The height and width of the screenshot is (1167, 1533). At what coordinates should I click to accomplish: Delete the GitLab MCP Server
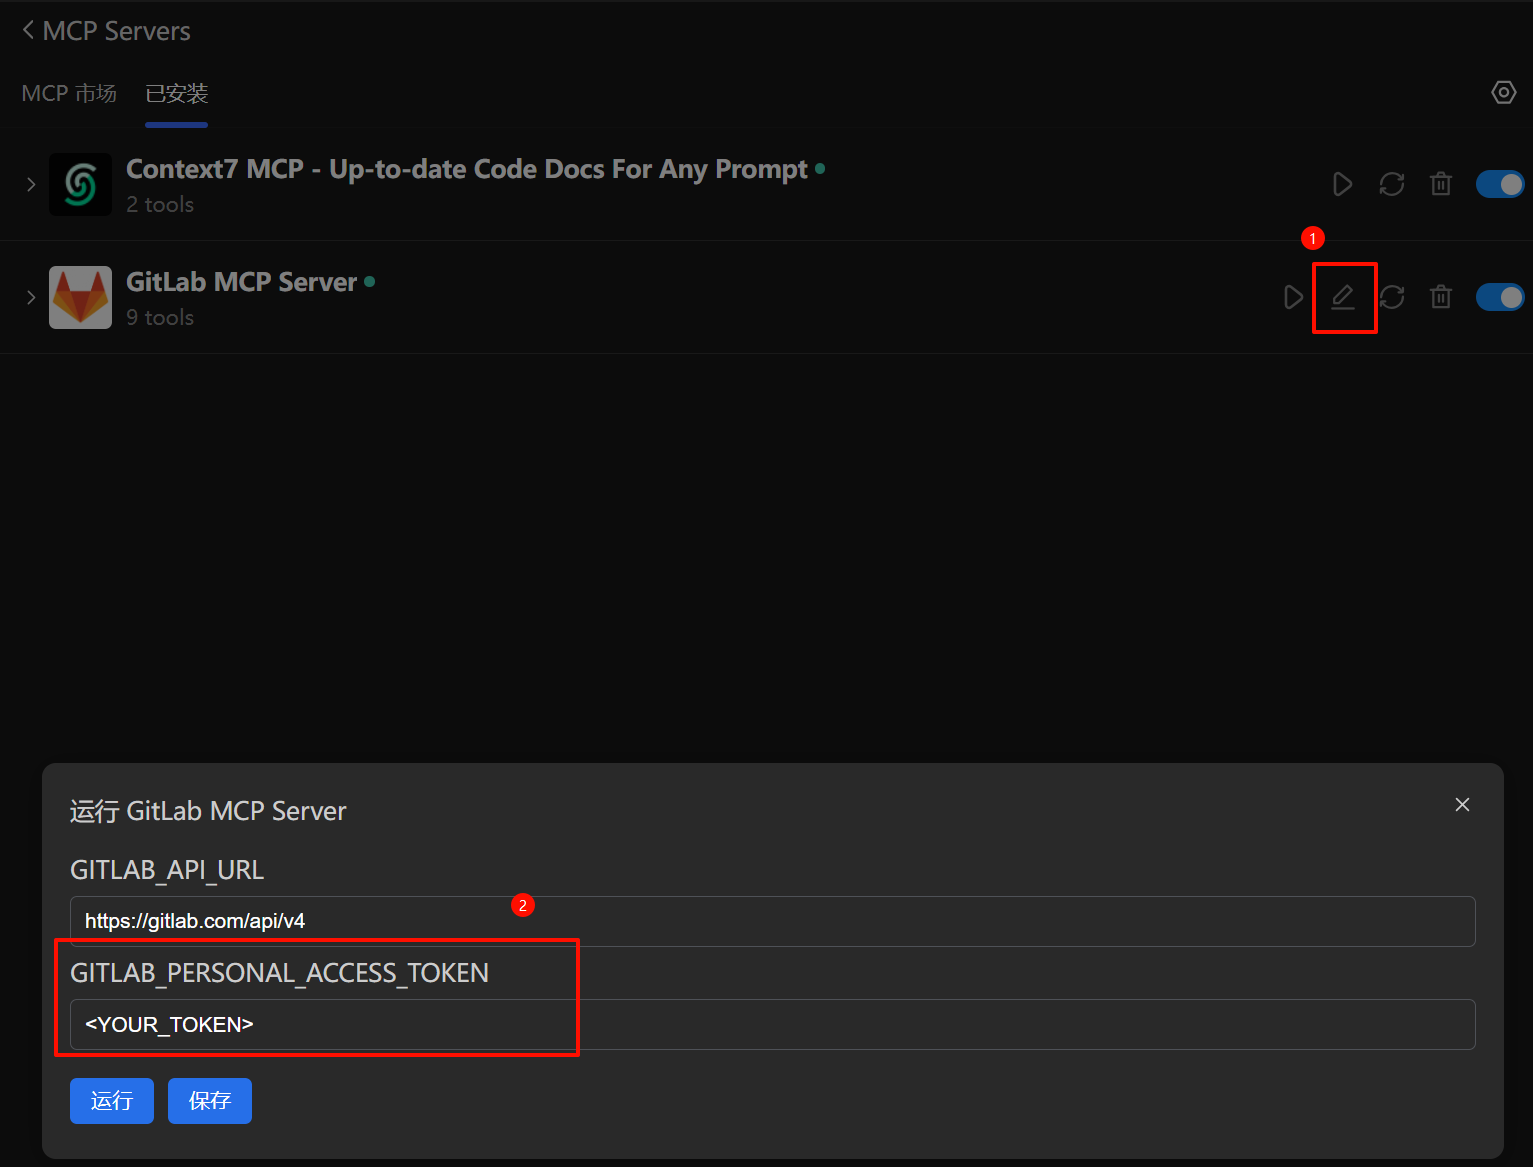[x=1440, y=298]
